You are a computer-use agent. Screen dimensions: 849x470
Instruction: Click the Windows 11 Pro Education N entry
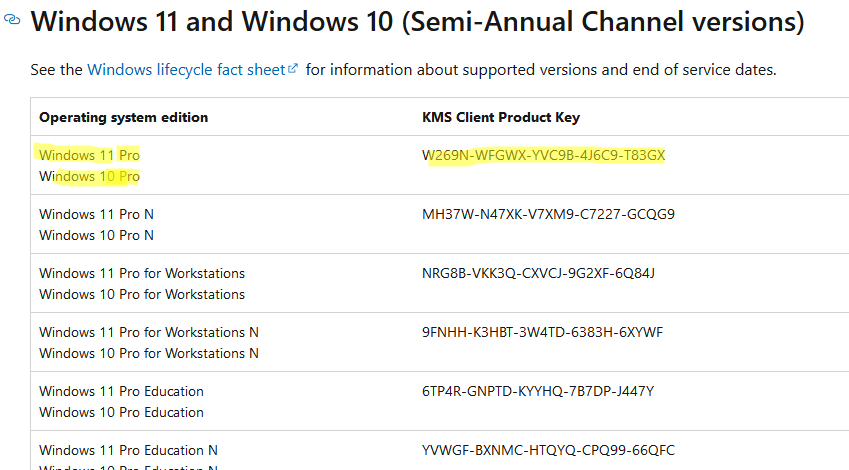pyautogui.click(x=128, y=451)
